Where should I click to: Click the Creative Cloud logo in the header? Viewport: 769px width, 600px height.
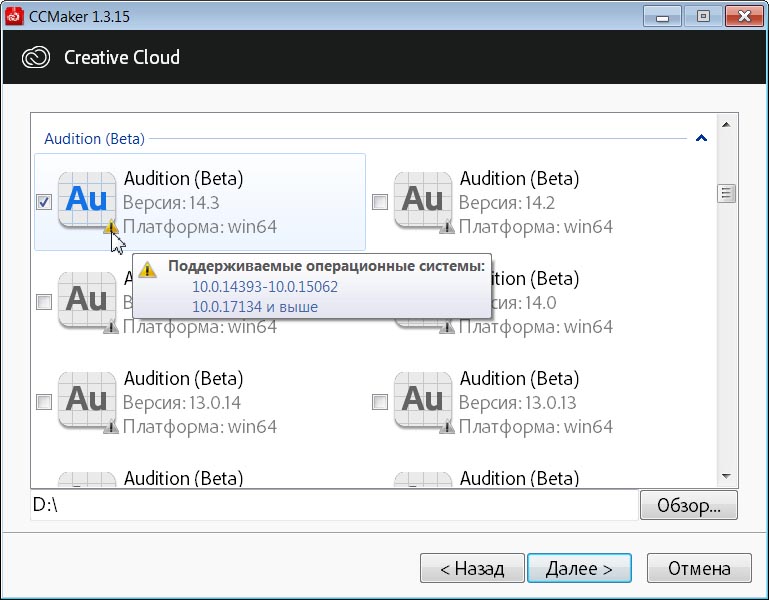pyautogui.click(x=36, y=57)
